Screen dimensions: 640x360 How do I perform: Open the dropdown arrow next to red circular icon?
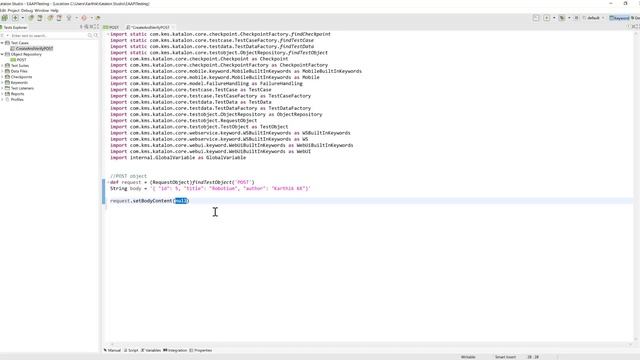coord(91,18)
